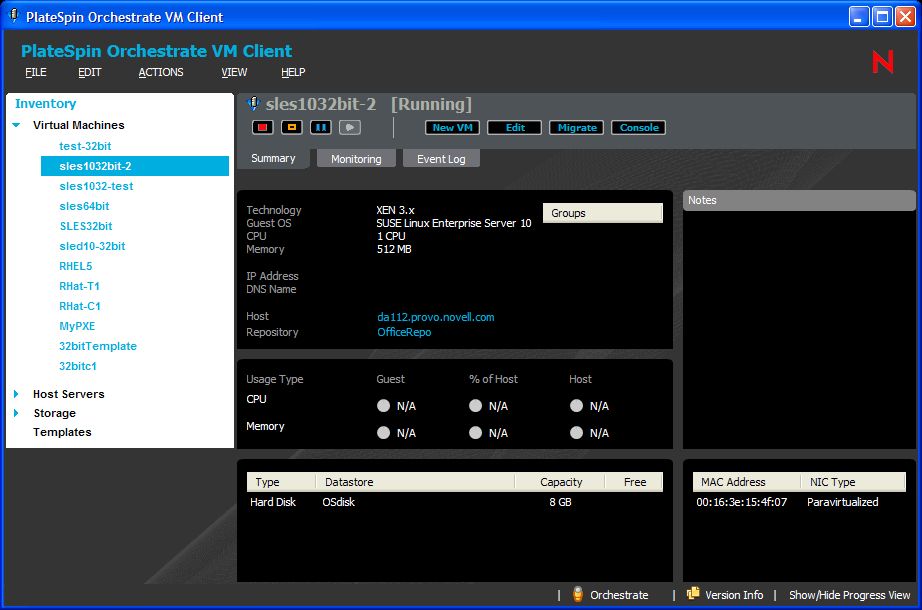The height and width of the screenshot is (610, 922).
Task: Click the OSdisk datastore cell
Action: pos(339,502)
